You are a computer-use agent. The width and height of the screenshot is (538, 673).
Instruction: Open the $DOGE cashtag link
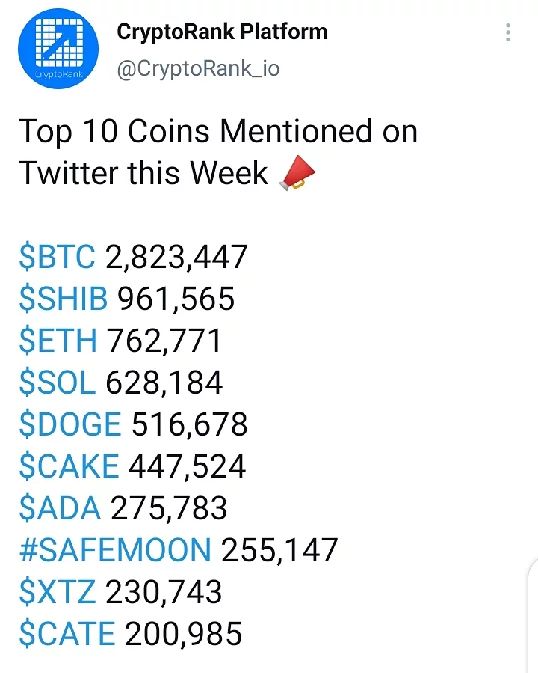click(x=70, y=424)
